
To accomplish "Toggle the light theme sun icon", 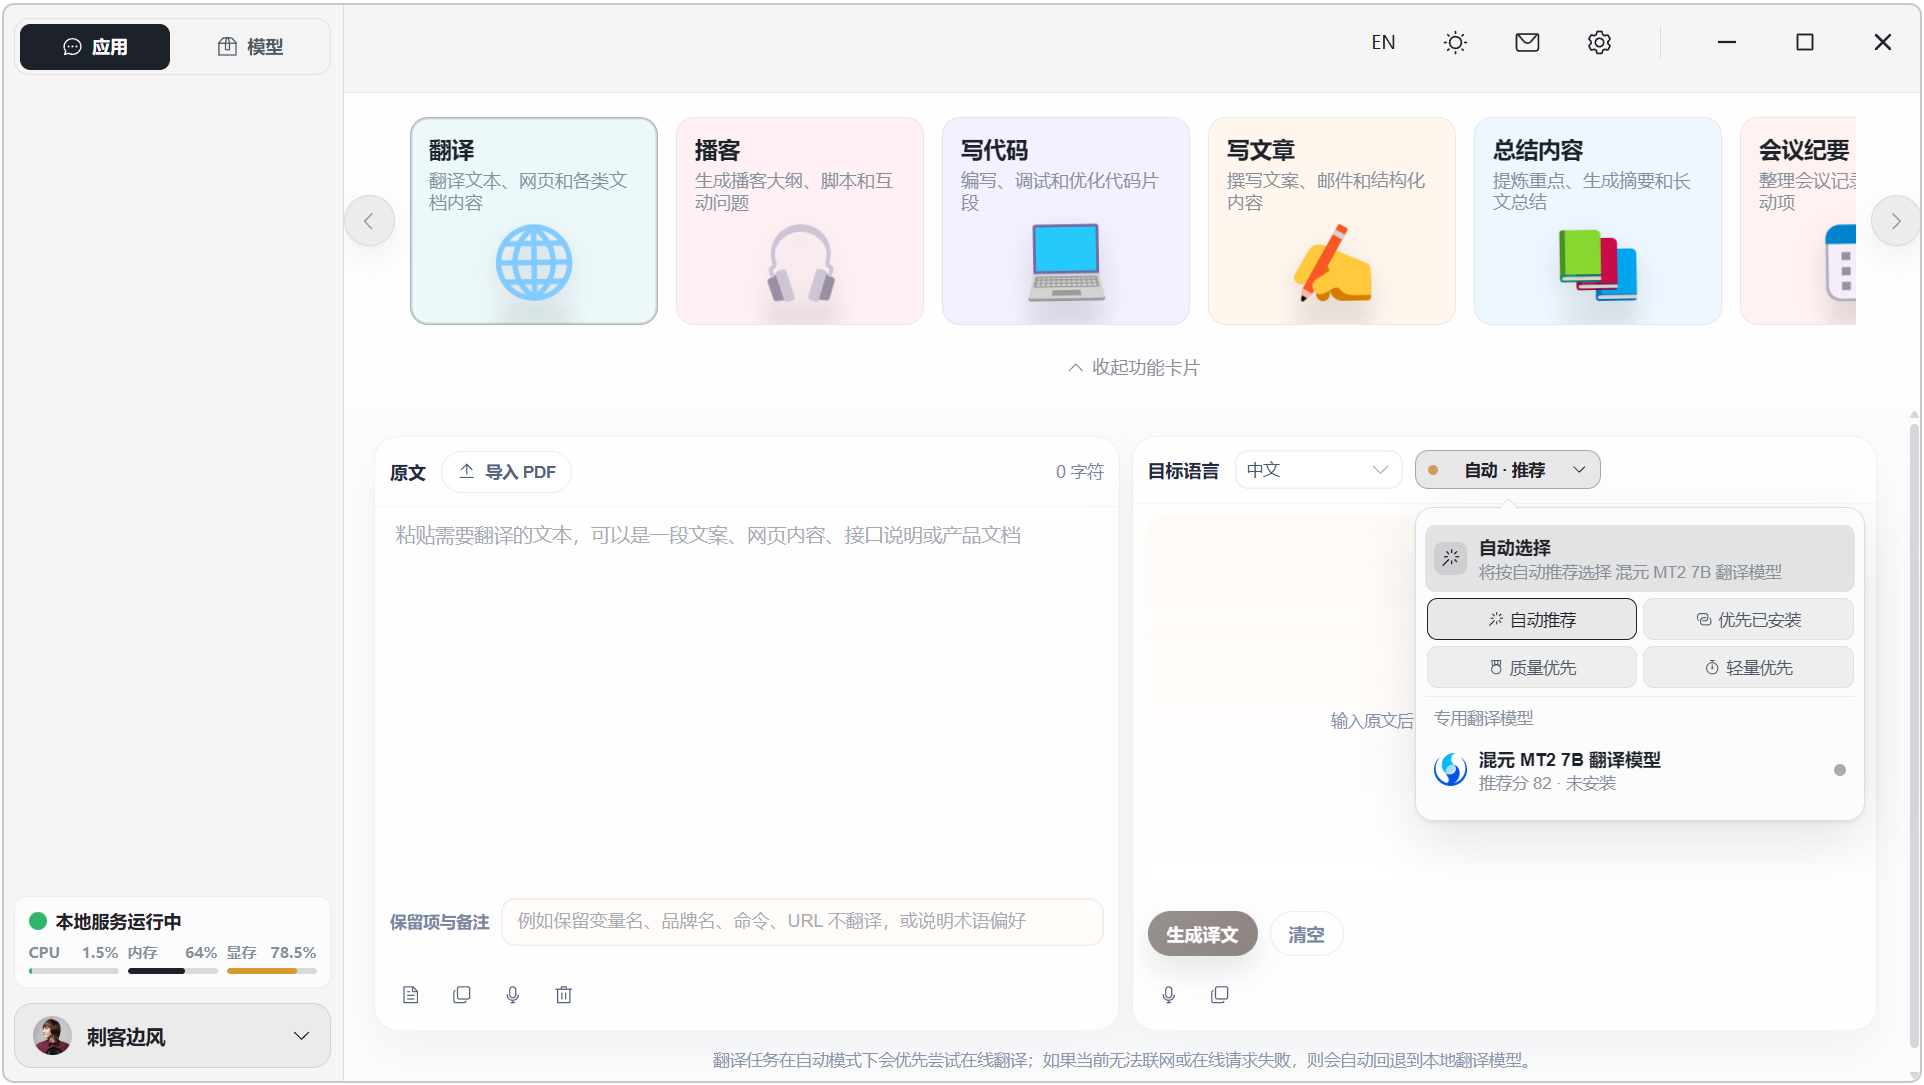I will click(1455, 42).
